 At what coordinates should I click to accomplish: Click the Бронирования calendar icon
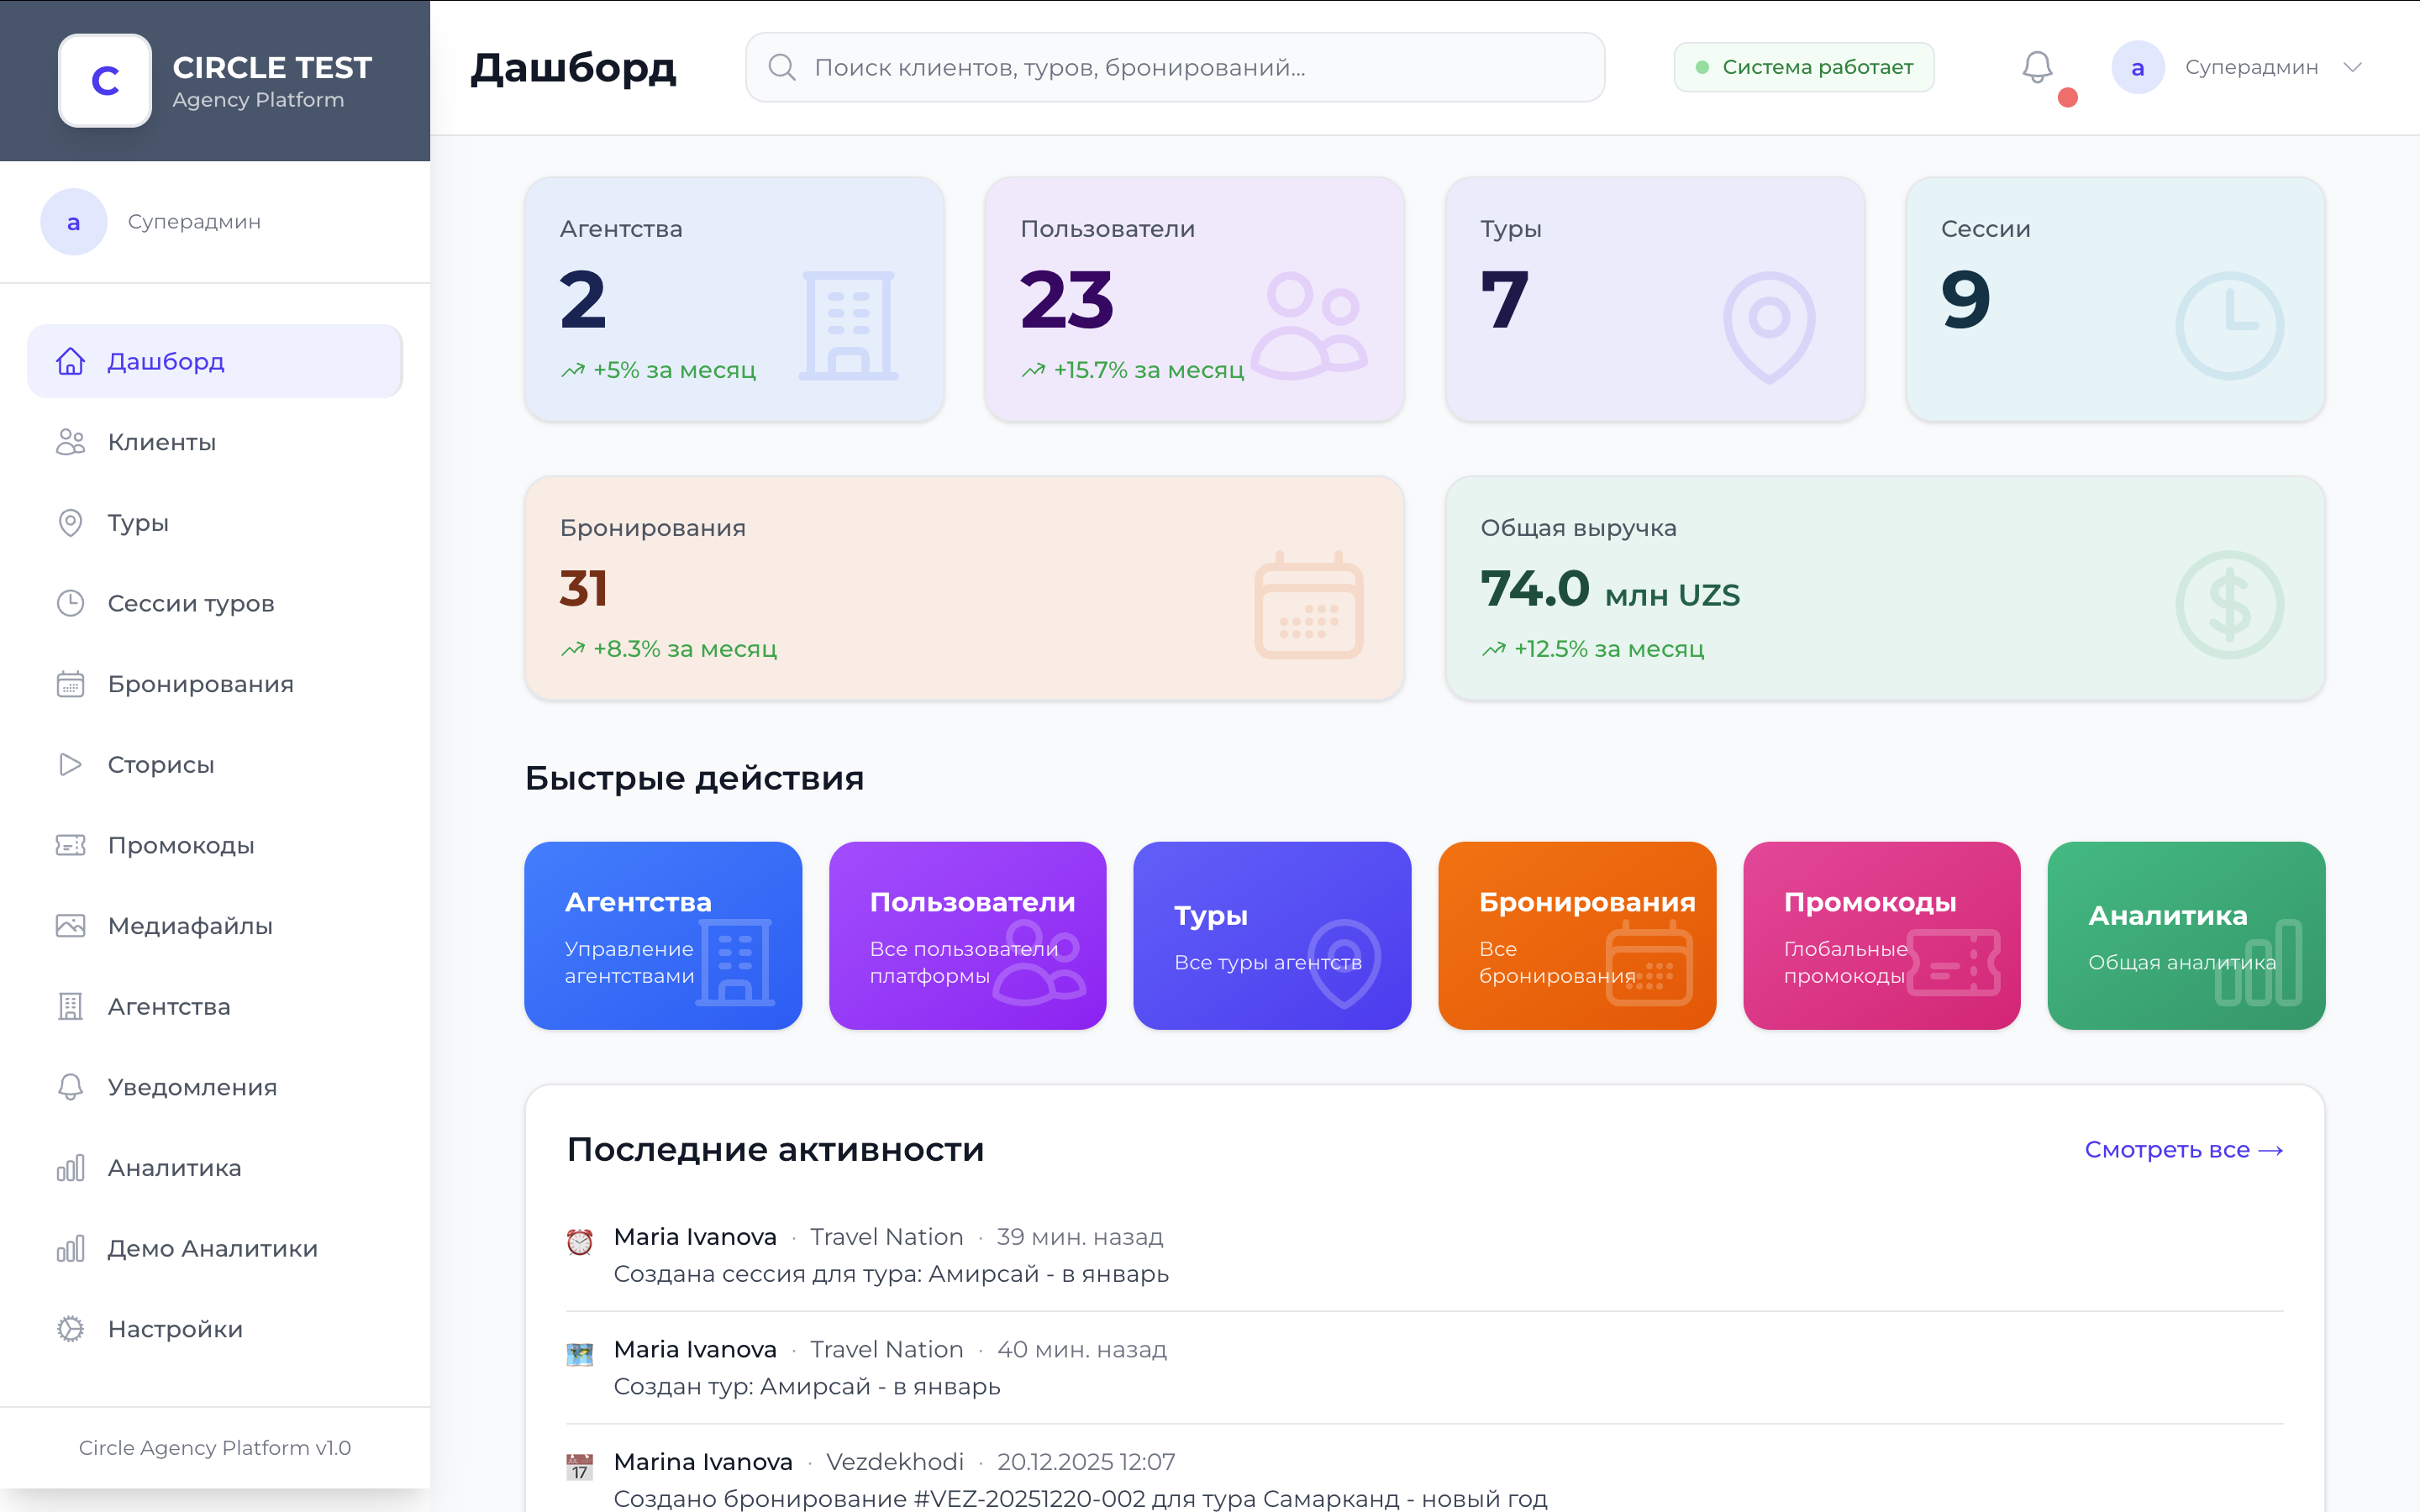click(x=70, y=684)
